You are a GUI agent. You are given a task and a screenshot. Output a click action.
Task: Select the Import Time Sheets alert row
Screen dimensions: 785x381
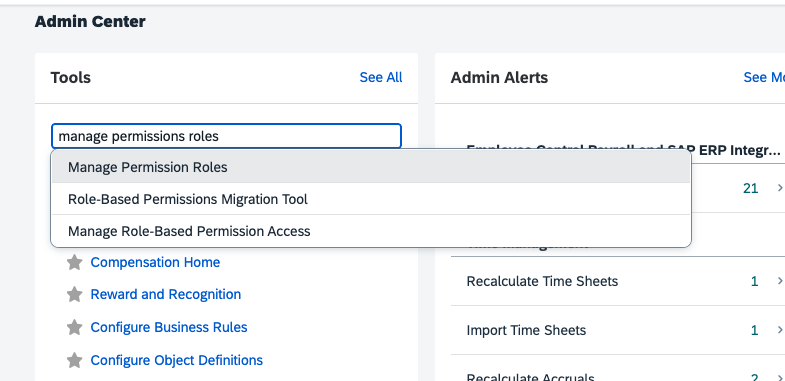(x=618, y=330)
